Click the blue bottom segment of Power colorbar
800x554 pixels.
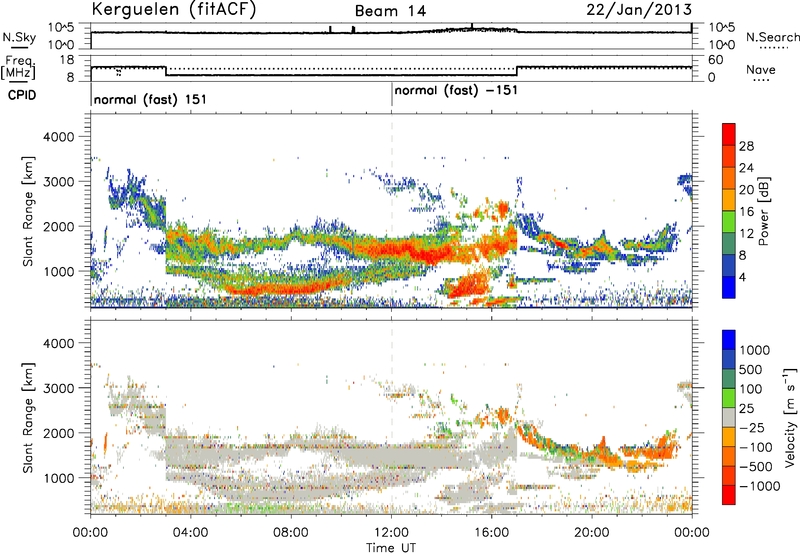point(729,287)
